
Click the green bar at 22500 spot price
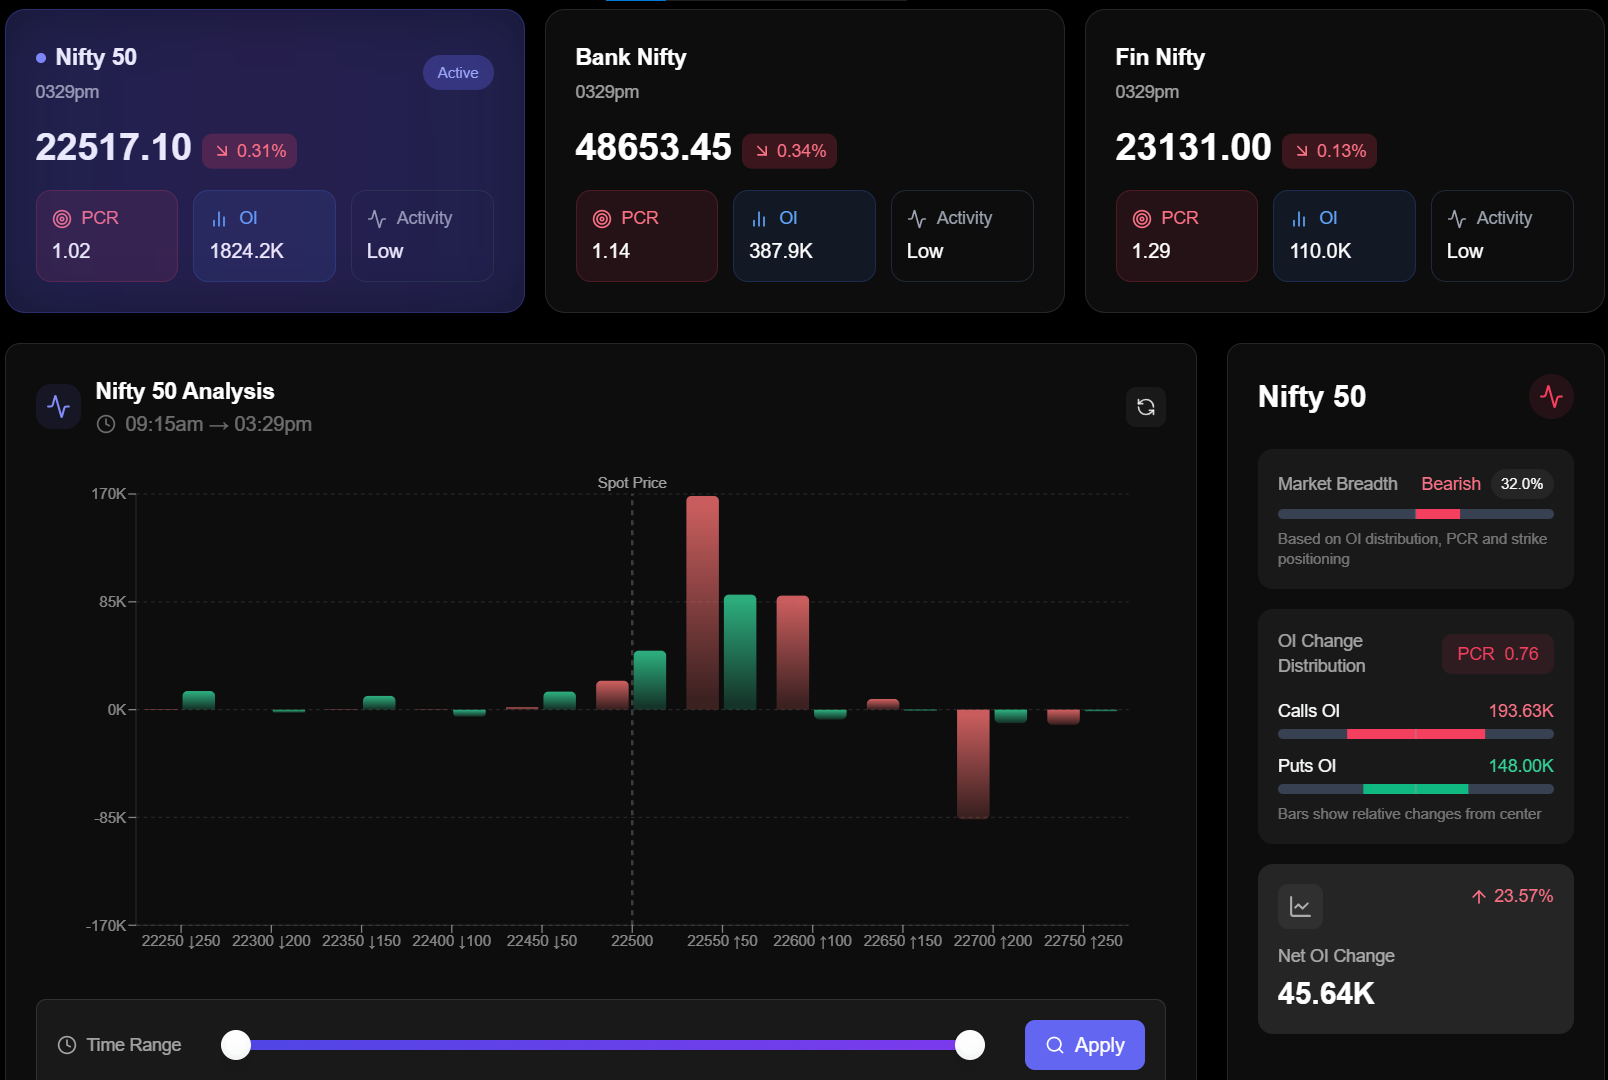[650, 680]
